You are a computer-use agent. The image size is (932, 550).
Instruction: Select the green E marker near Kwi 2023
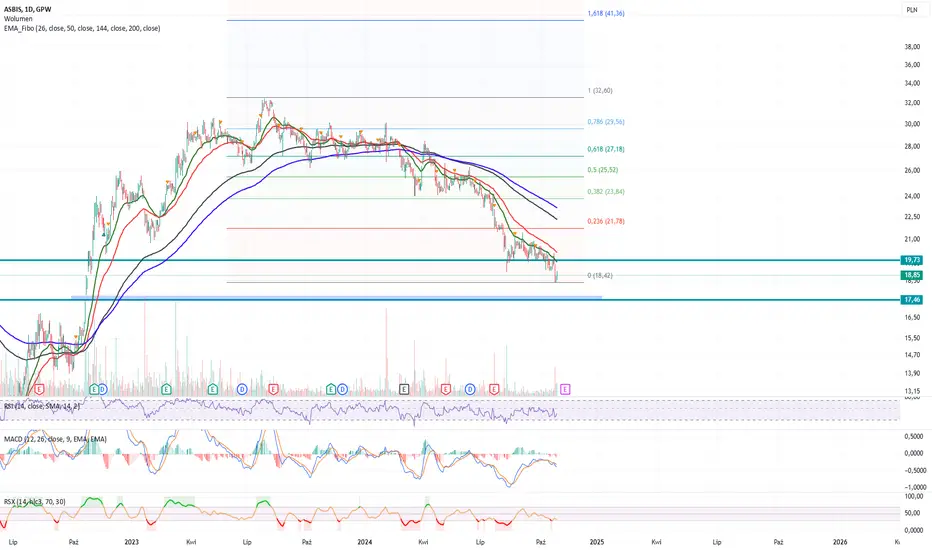coord(213,389)
